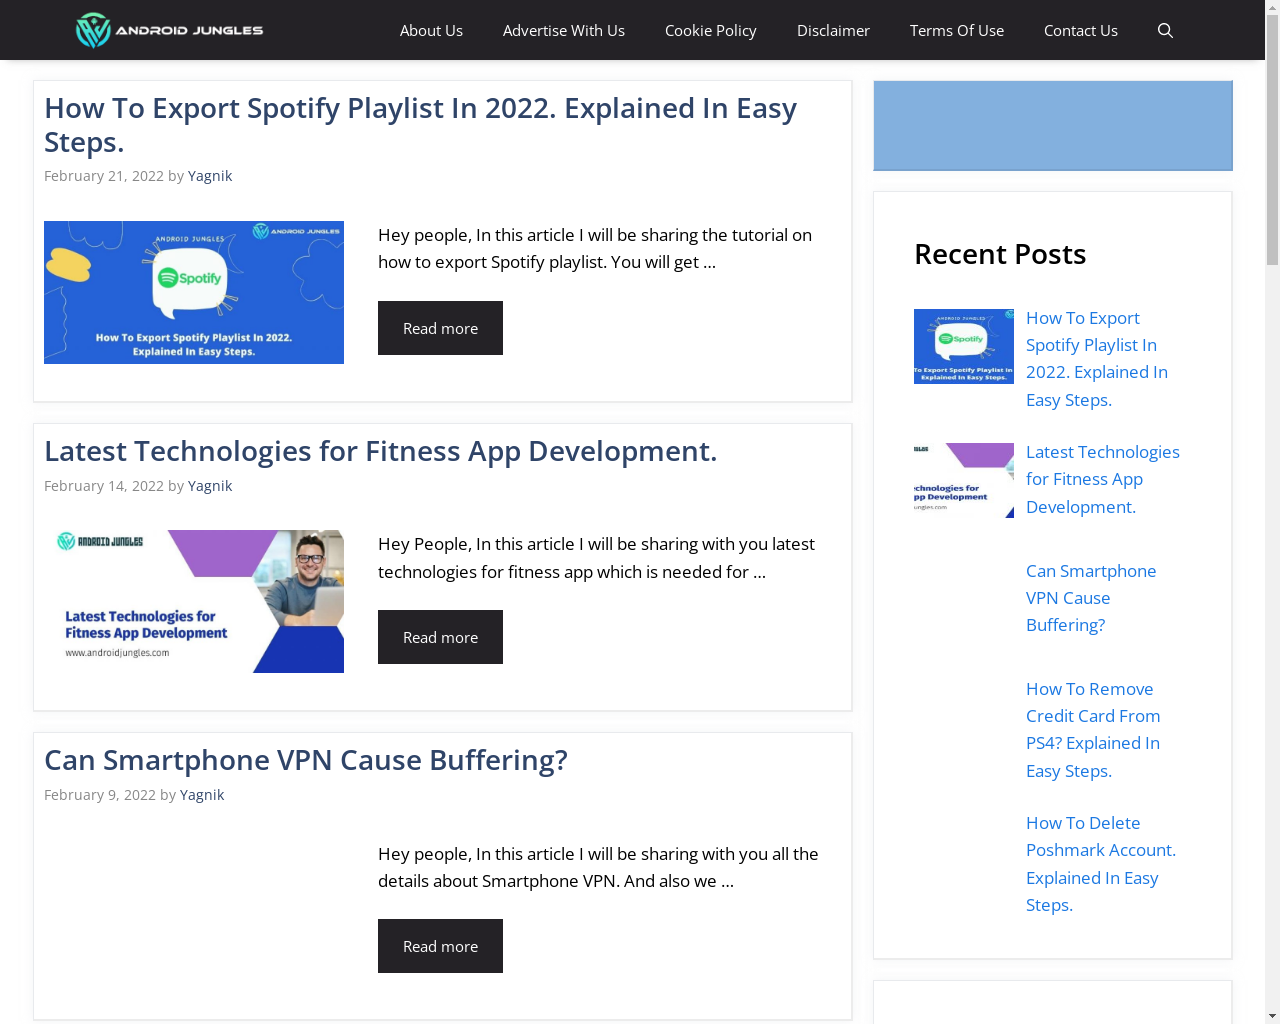This screenshot has width=1280, height=1024.
Task: Open Fitness App thumbnail in Recent Posts
Action: (964, 480)
